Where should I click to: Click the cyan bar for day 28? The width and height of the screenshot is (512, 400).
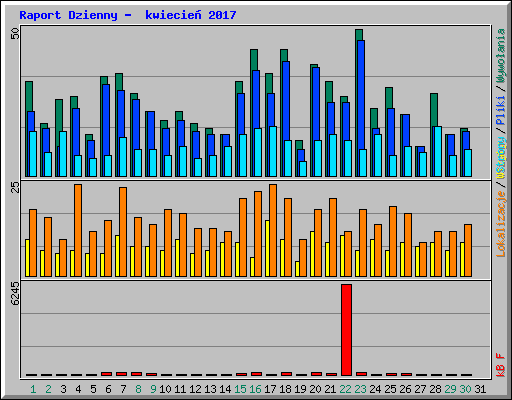pos(438,151)
